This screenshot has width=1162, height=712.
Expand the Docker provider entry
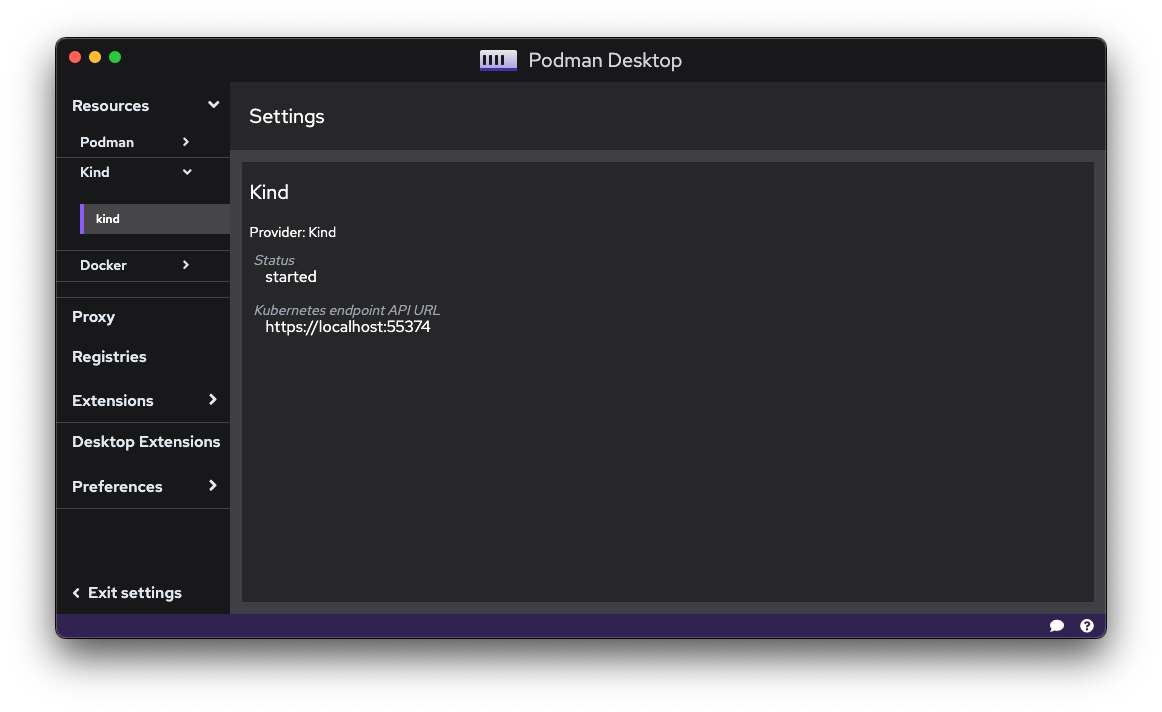coord(184,265)
